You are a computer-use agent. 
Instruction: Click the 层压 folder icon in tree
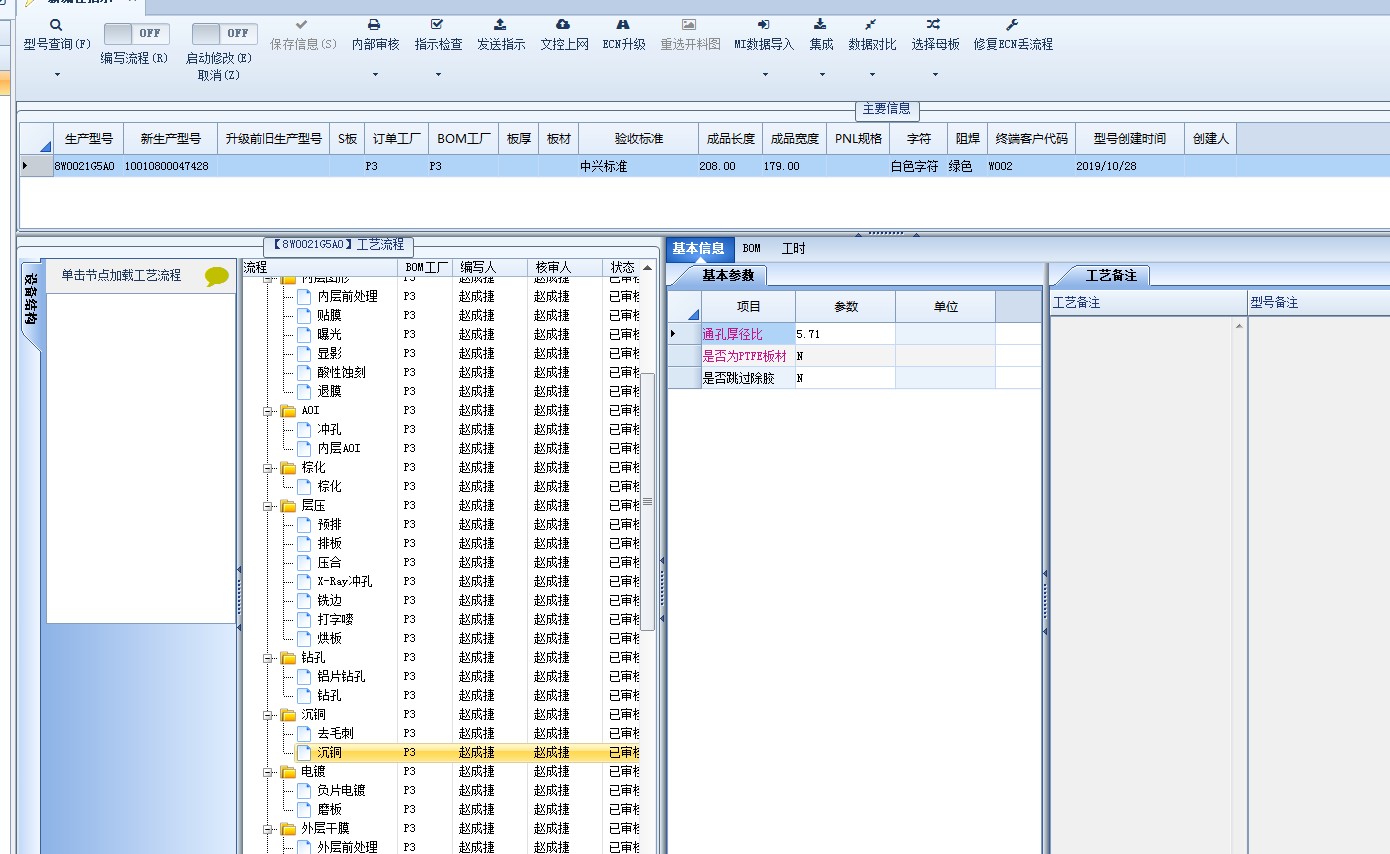[288, 506]
